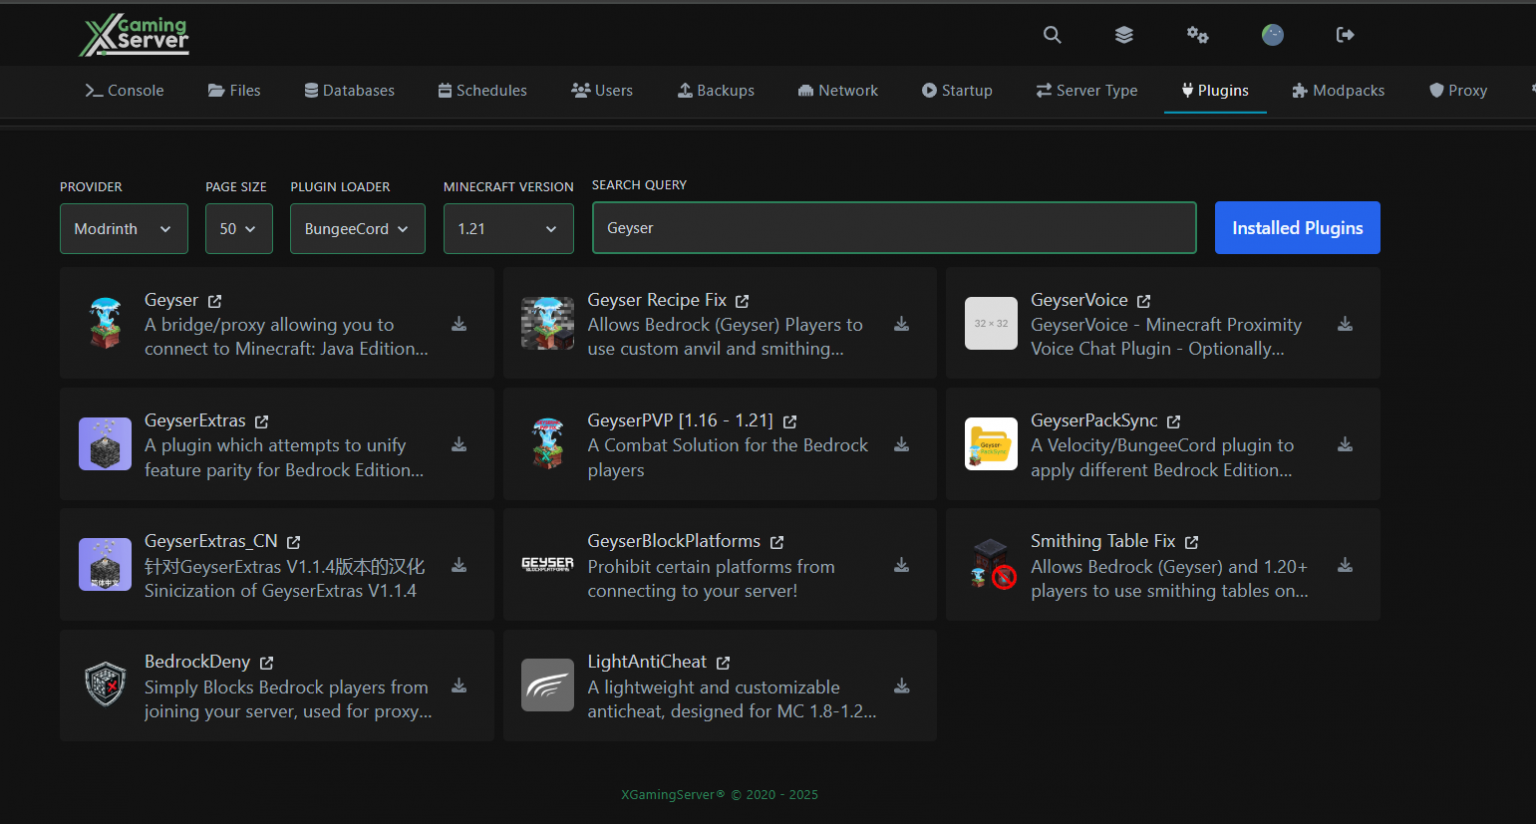Image resolution: width=1536 pixels, height=824 pixels.
Task: Click the planet profile avatar
Action: (x=1272, y=34)
